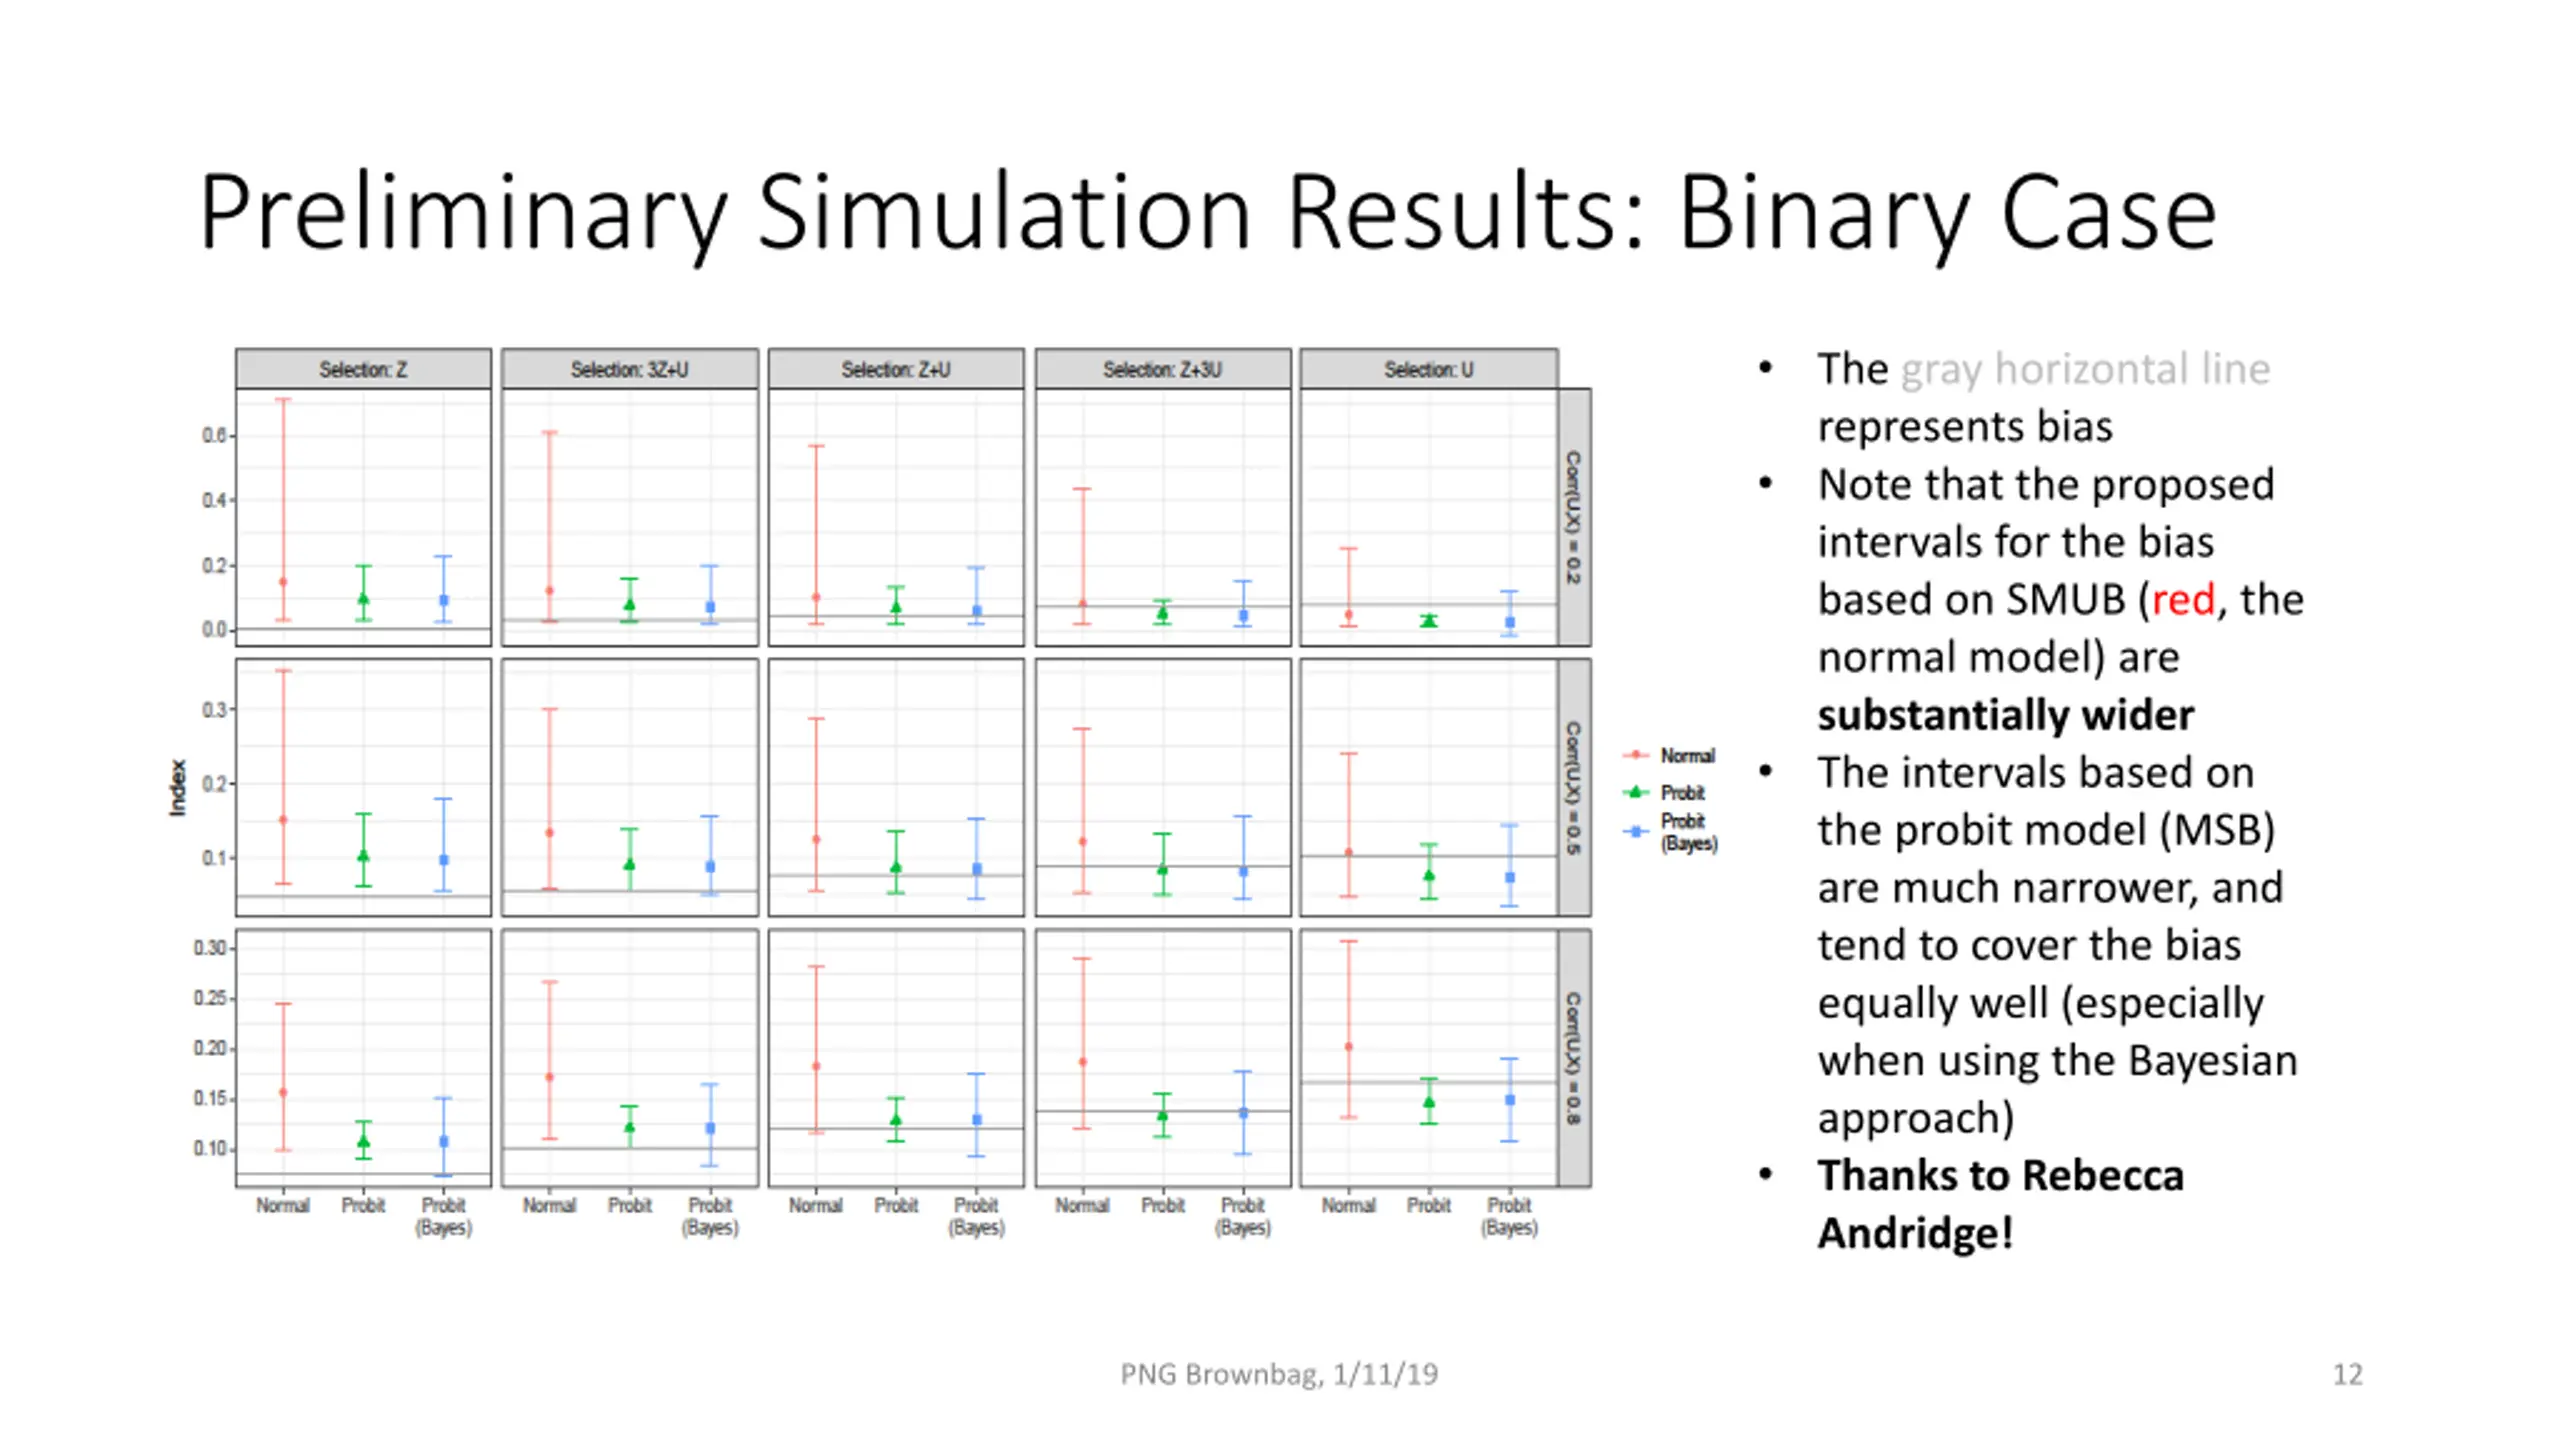Click the 0.6 y-axis tick label
The width and height of the screenshot is (2560, 1440).
point(214,435)
